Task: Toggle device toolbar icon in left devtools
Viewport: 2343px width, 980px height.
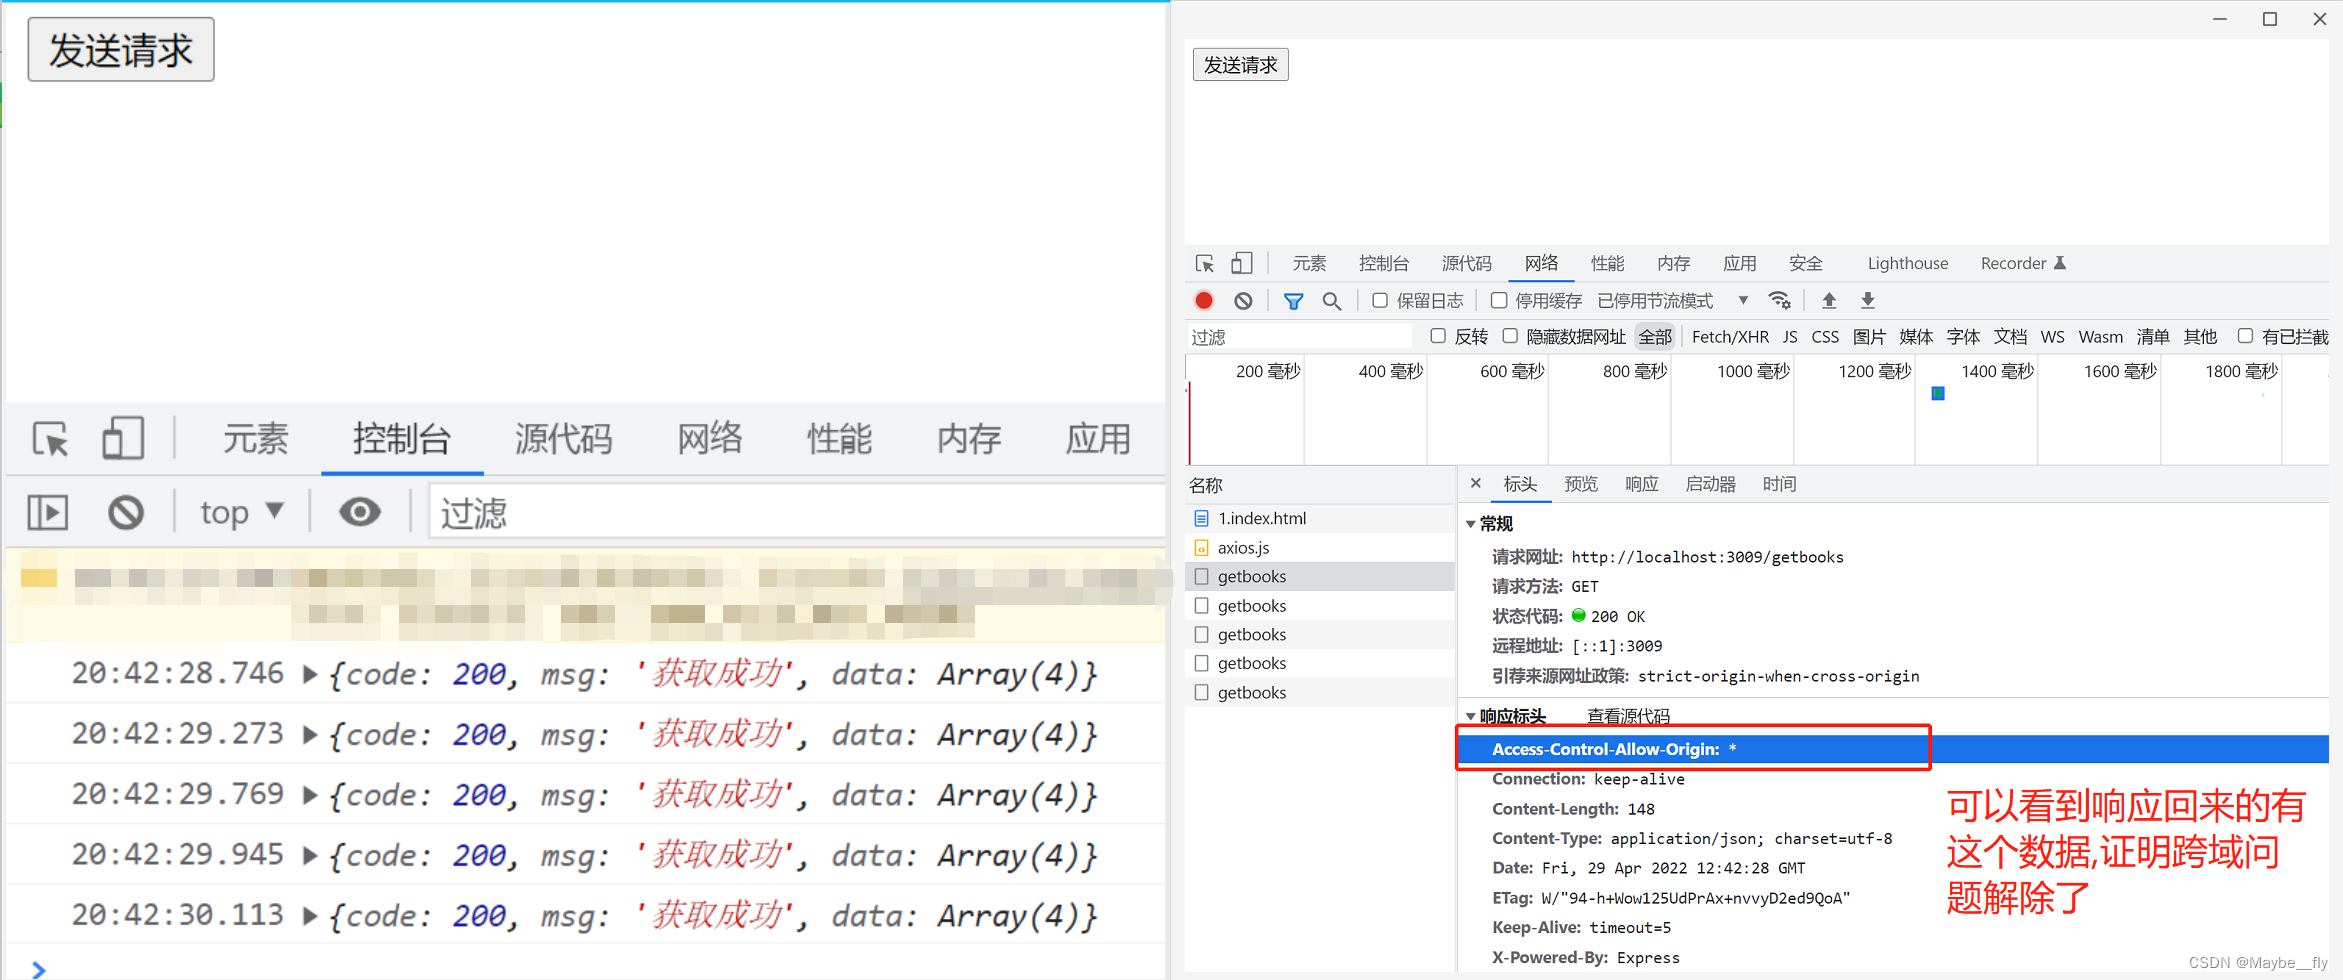Action: (x=123, y=439)
